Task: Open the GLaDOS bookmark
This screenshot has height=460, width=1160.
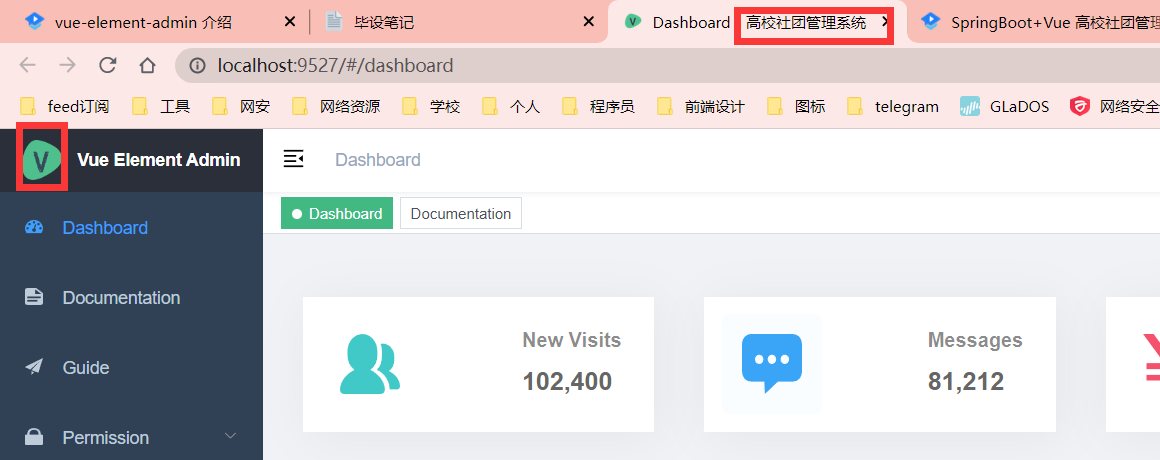Action: click(1005, 106)
